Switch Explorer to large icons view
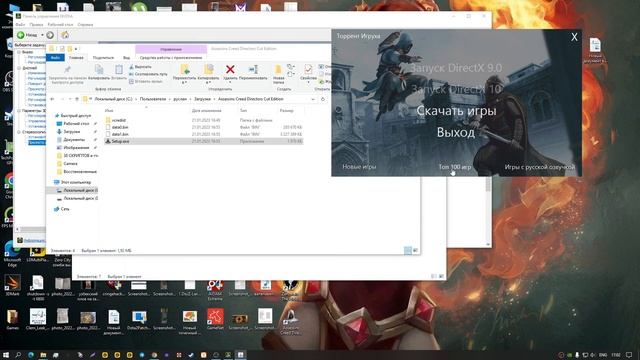Screen dimensions: 640x360 tap(415, 250)
